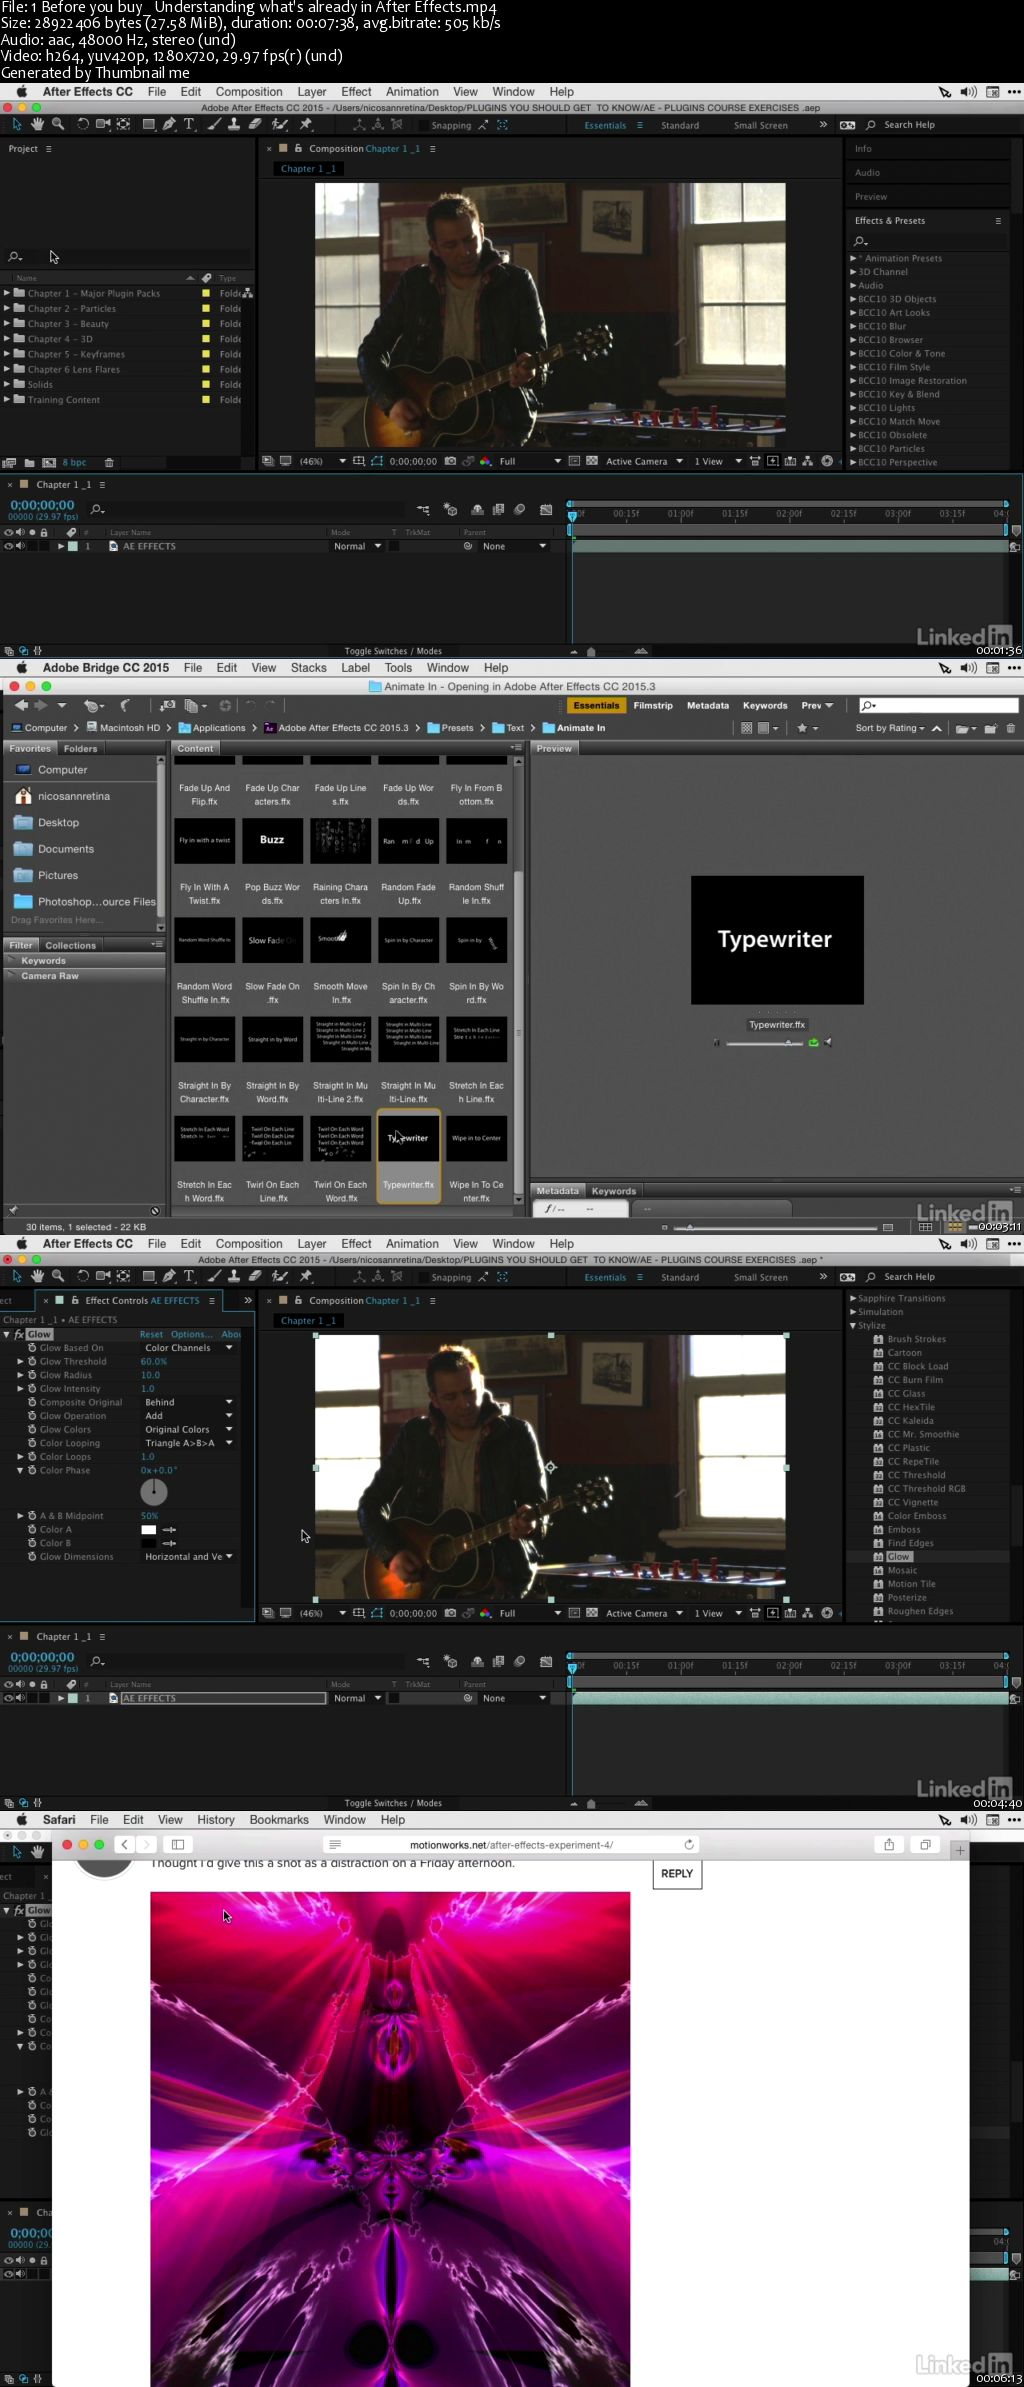Open the Glow Colors Original Colors dropdown

(188, 1430)
